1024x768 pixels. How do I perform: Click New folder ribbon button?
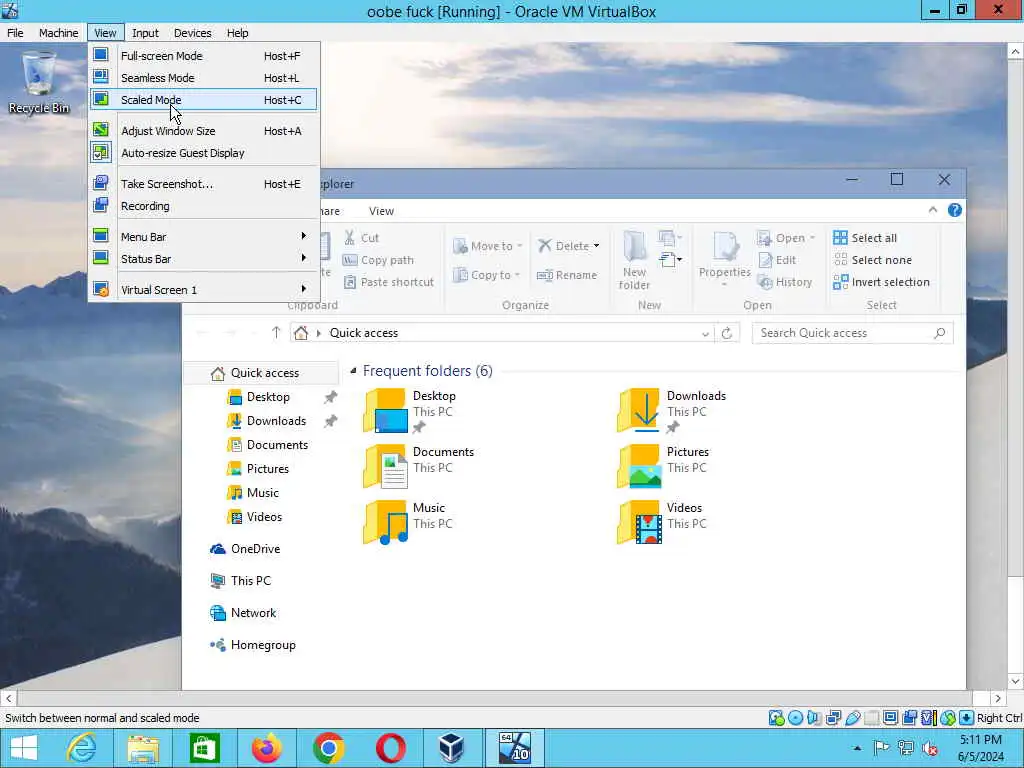coord(634,260)
